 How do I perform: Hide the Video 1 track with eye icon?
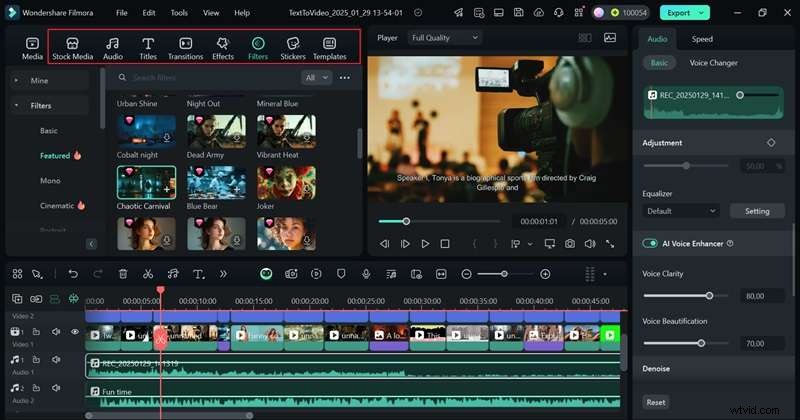74,332
